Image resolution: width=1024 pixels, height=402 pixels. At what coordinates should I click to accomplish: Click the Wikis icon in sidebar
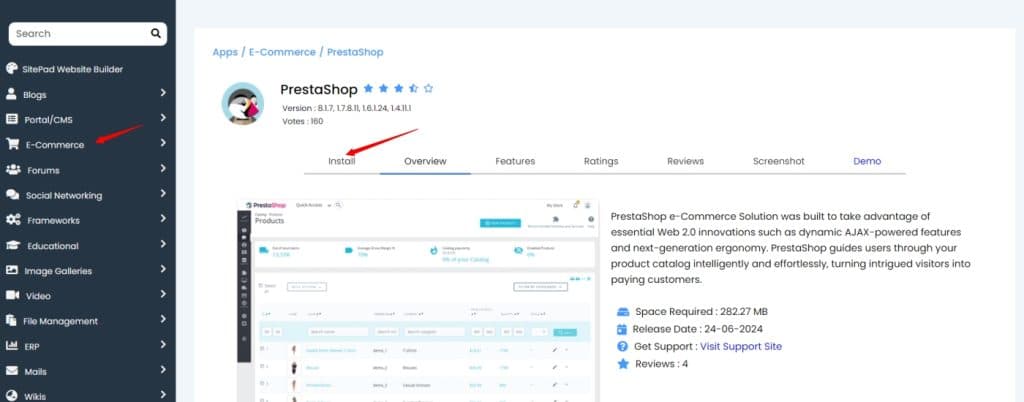click(x=12, y=395)
